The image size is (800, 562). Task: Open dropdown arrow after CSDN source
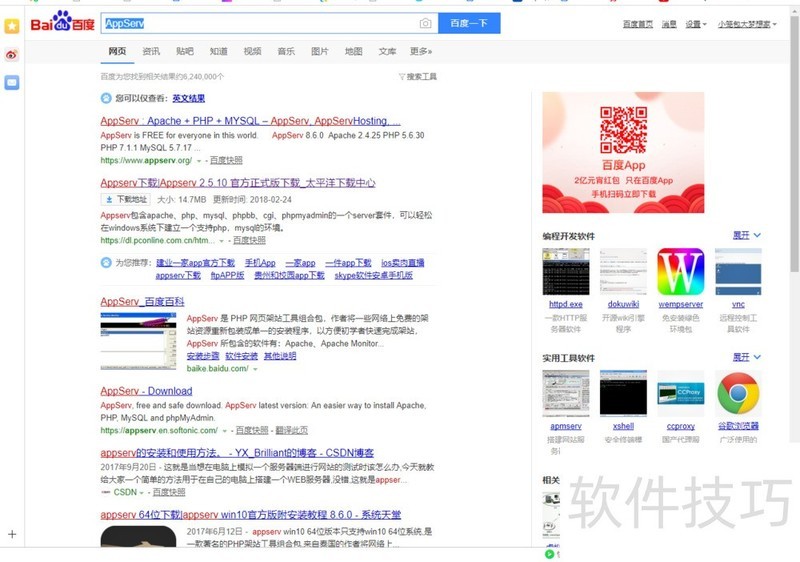[x=141, y=493]
